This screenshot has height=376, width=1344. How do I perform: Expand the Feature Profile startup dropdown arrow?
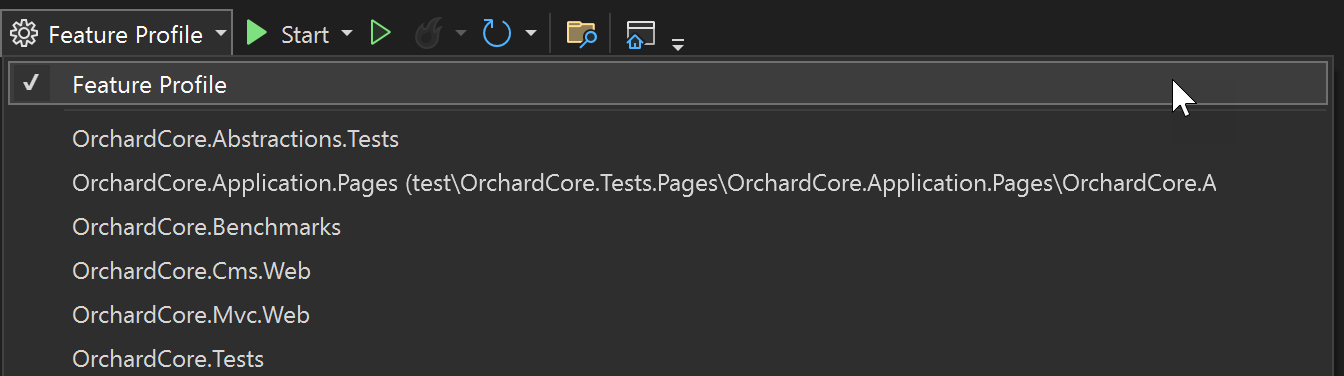click(220, 35)
